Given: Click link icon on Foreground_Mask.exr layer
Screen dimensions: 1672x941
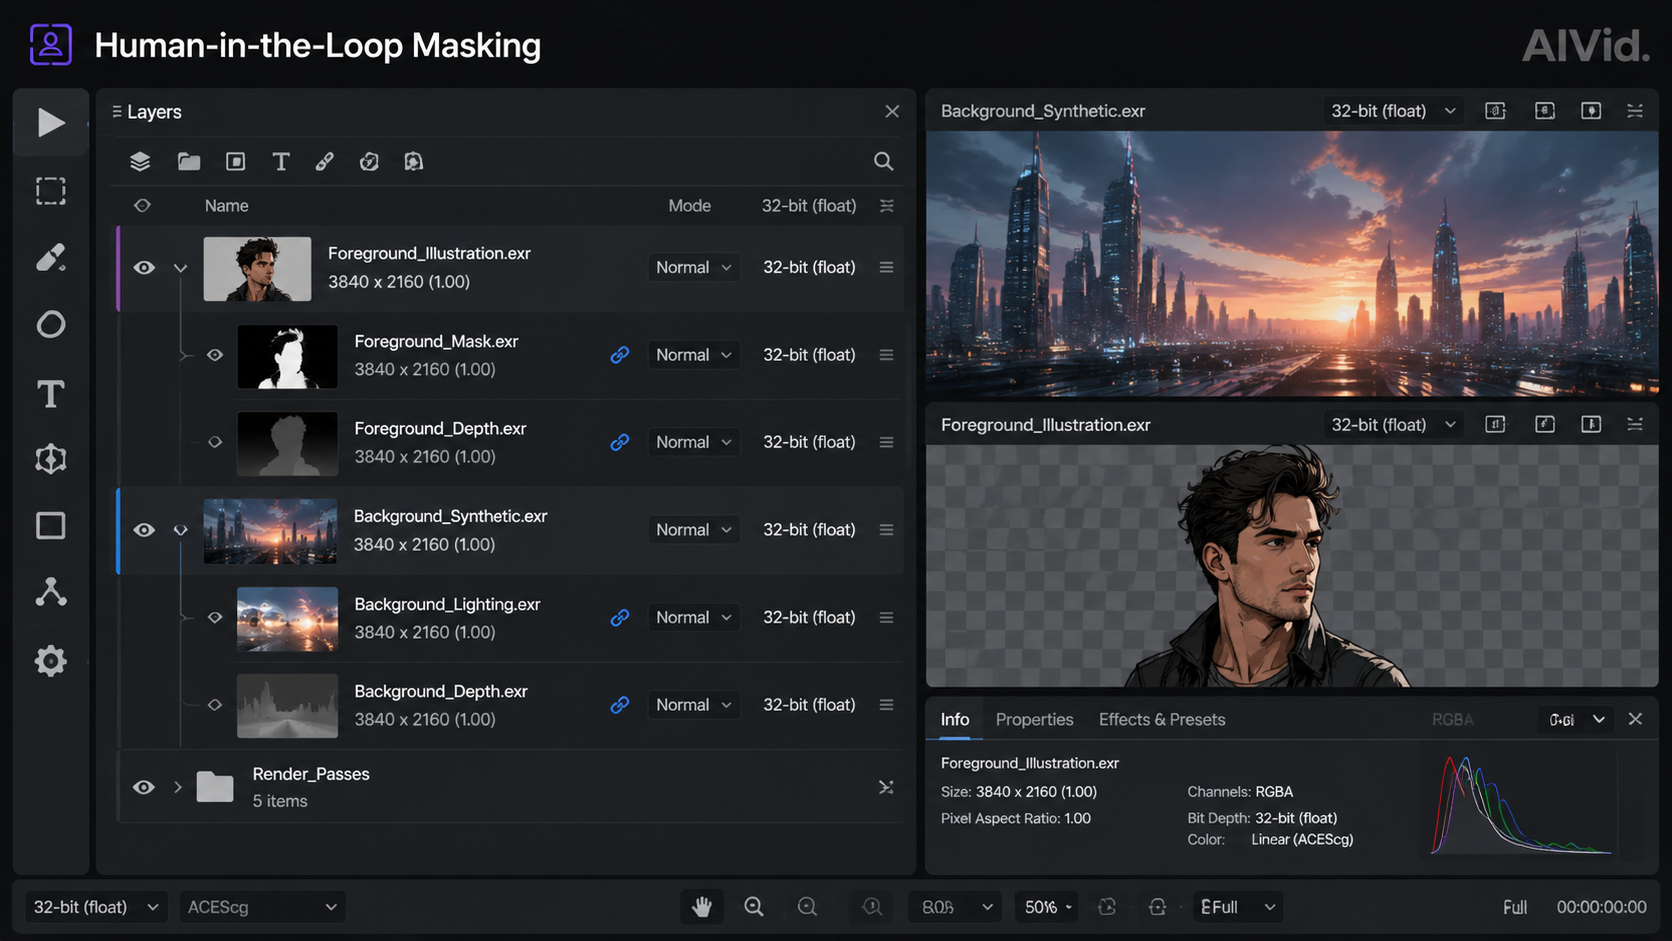Looking at the screenshot, I should point(620,355).
